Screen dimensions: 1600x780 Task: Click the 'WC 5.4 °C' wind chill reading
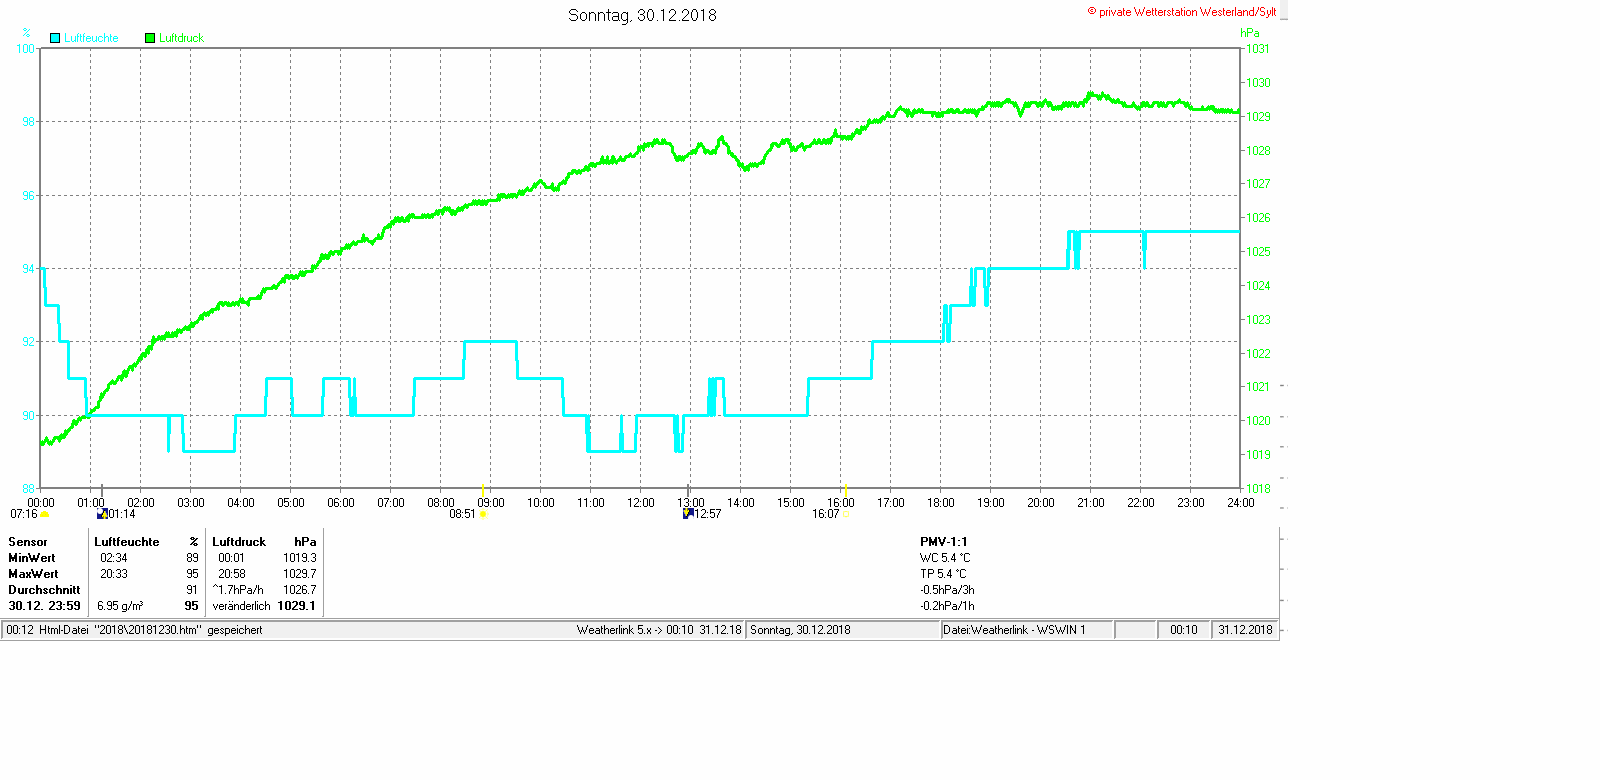[x=945, y=558]
